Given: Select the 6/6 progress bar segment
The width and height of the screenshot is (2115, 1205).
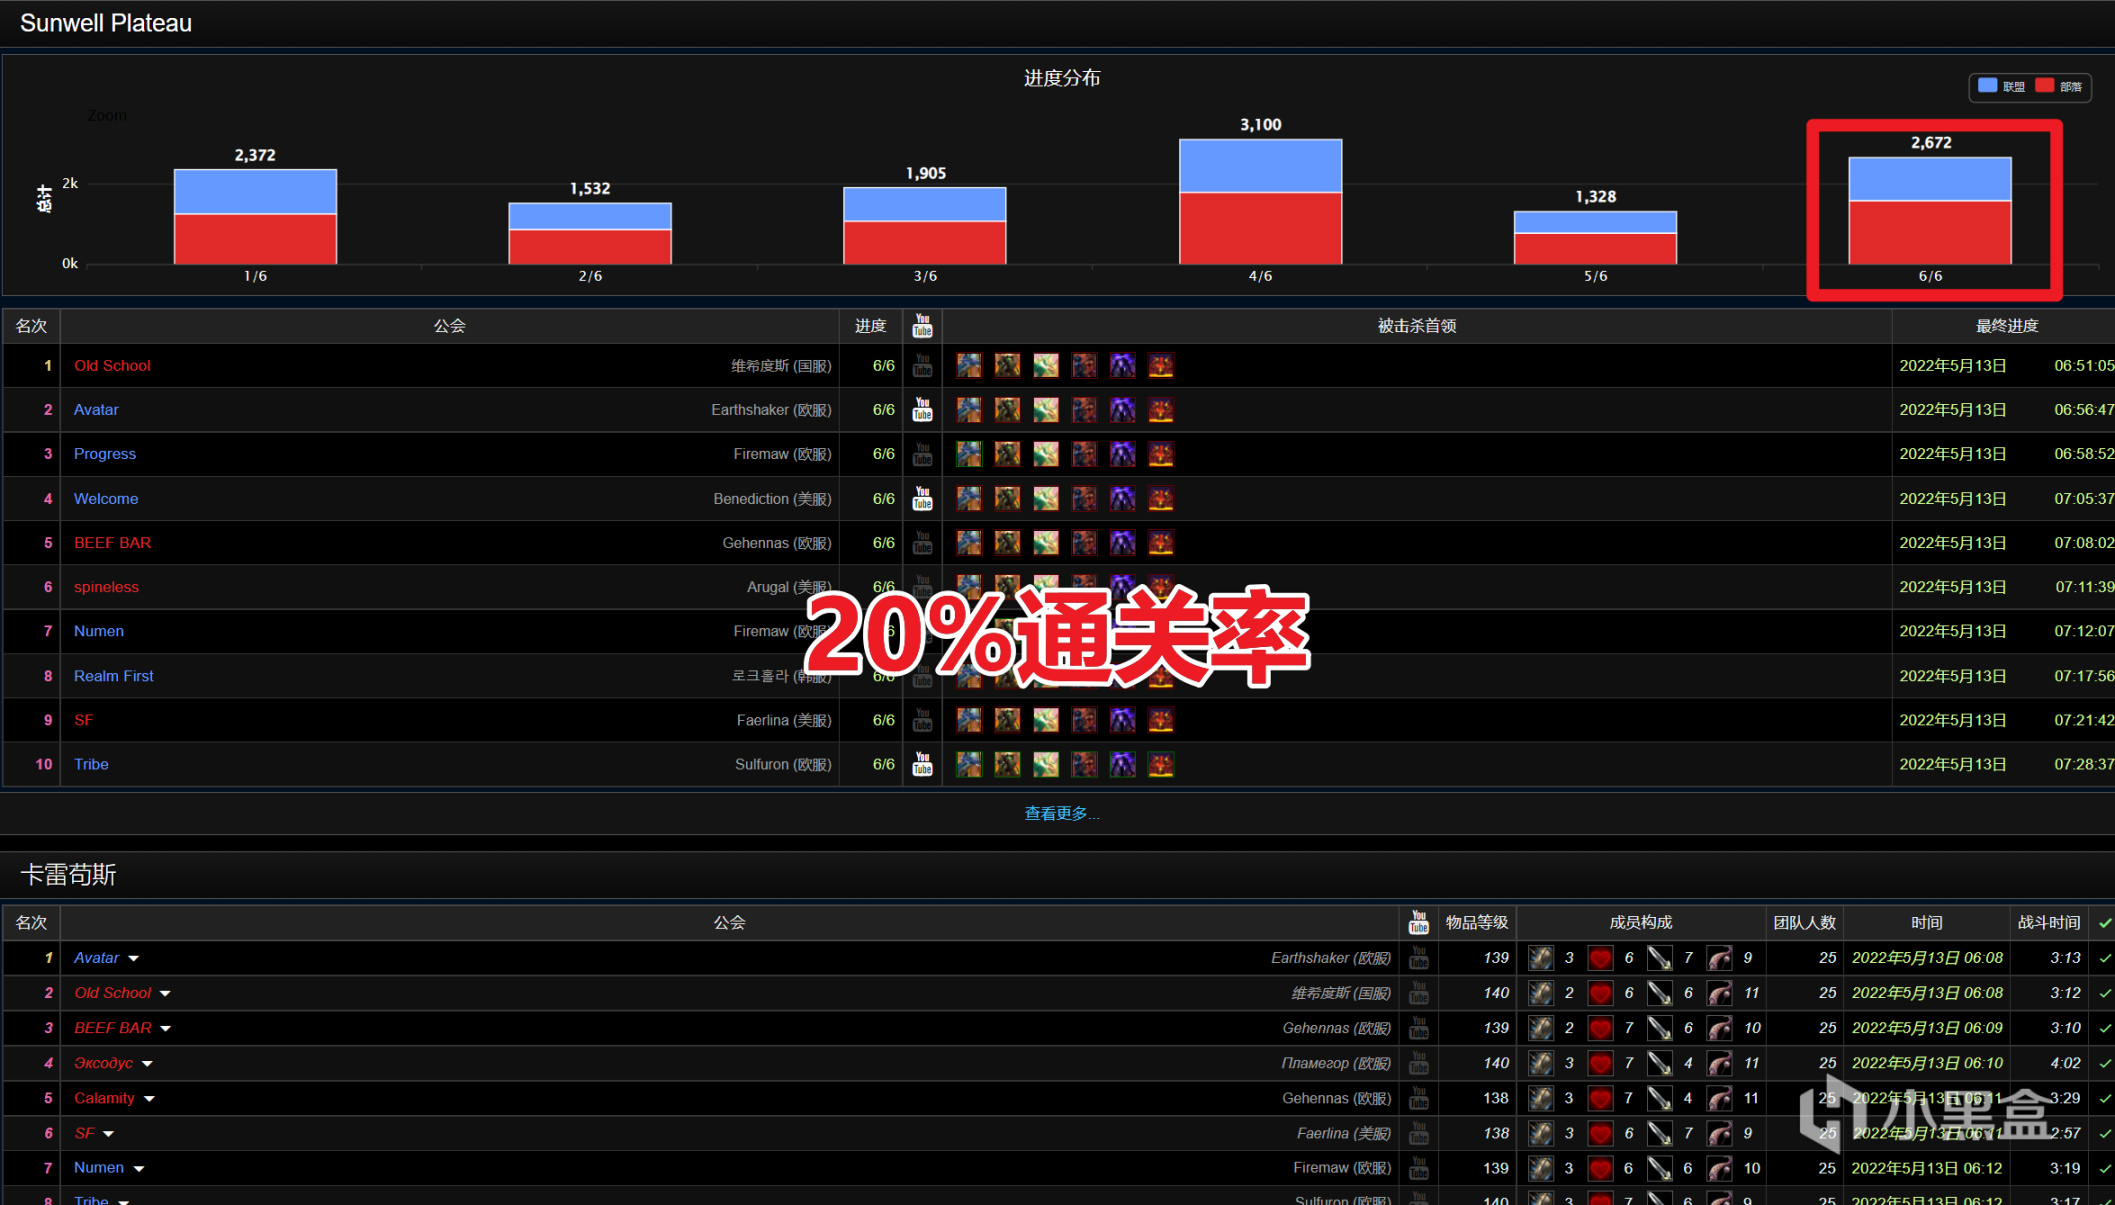Looking at the screenshot, I should (1929, 211).
